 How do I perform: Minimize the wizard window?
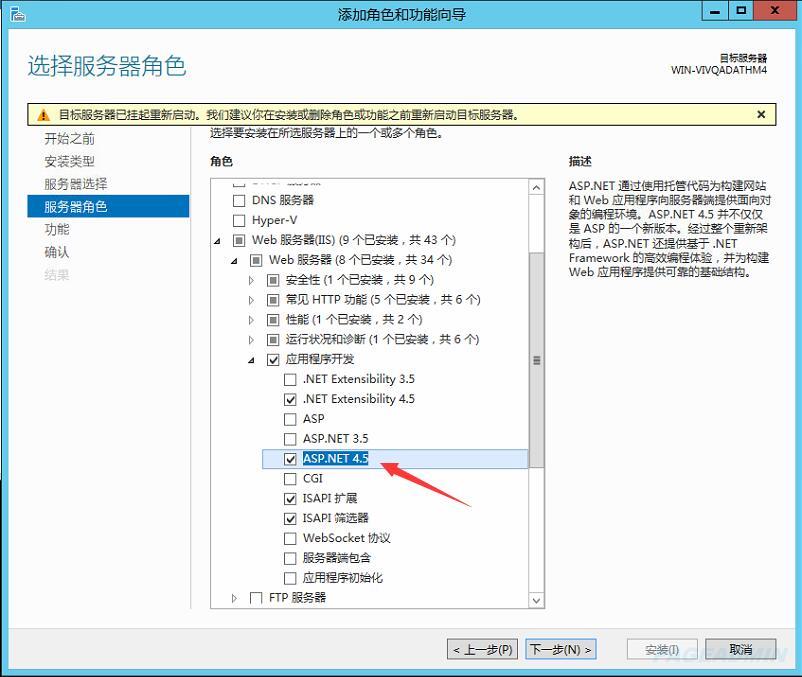[x=715, y=11]
